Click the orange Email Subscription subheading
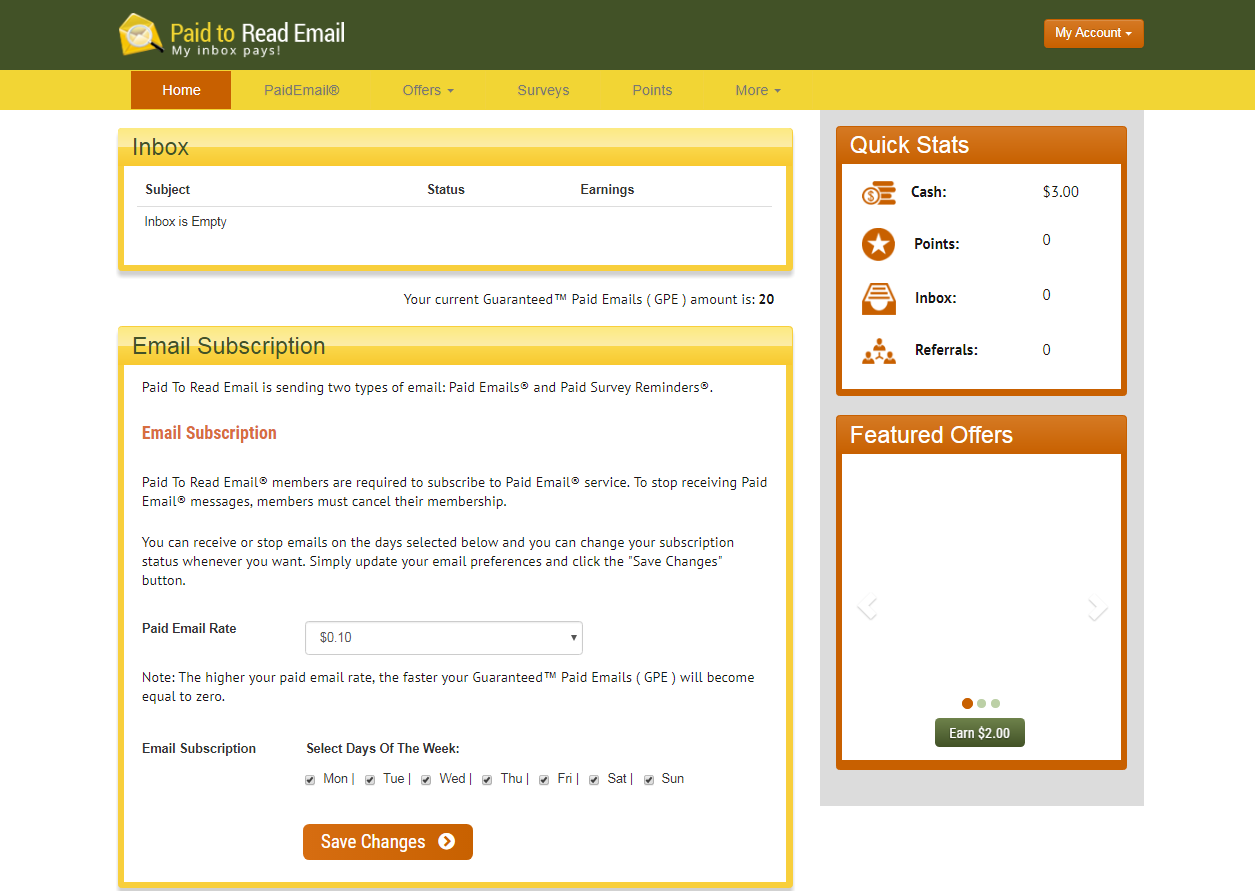 click(209, 433)
